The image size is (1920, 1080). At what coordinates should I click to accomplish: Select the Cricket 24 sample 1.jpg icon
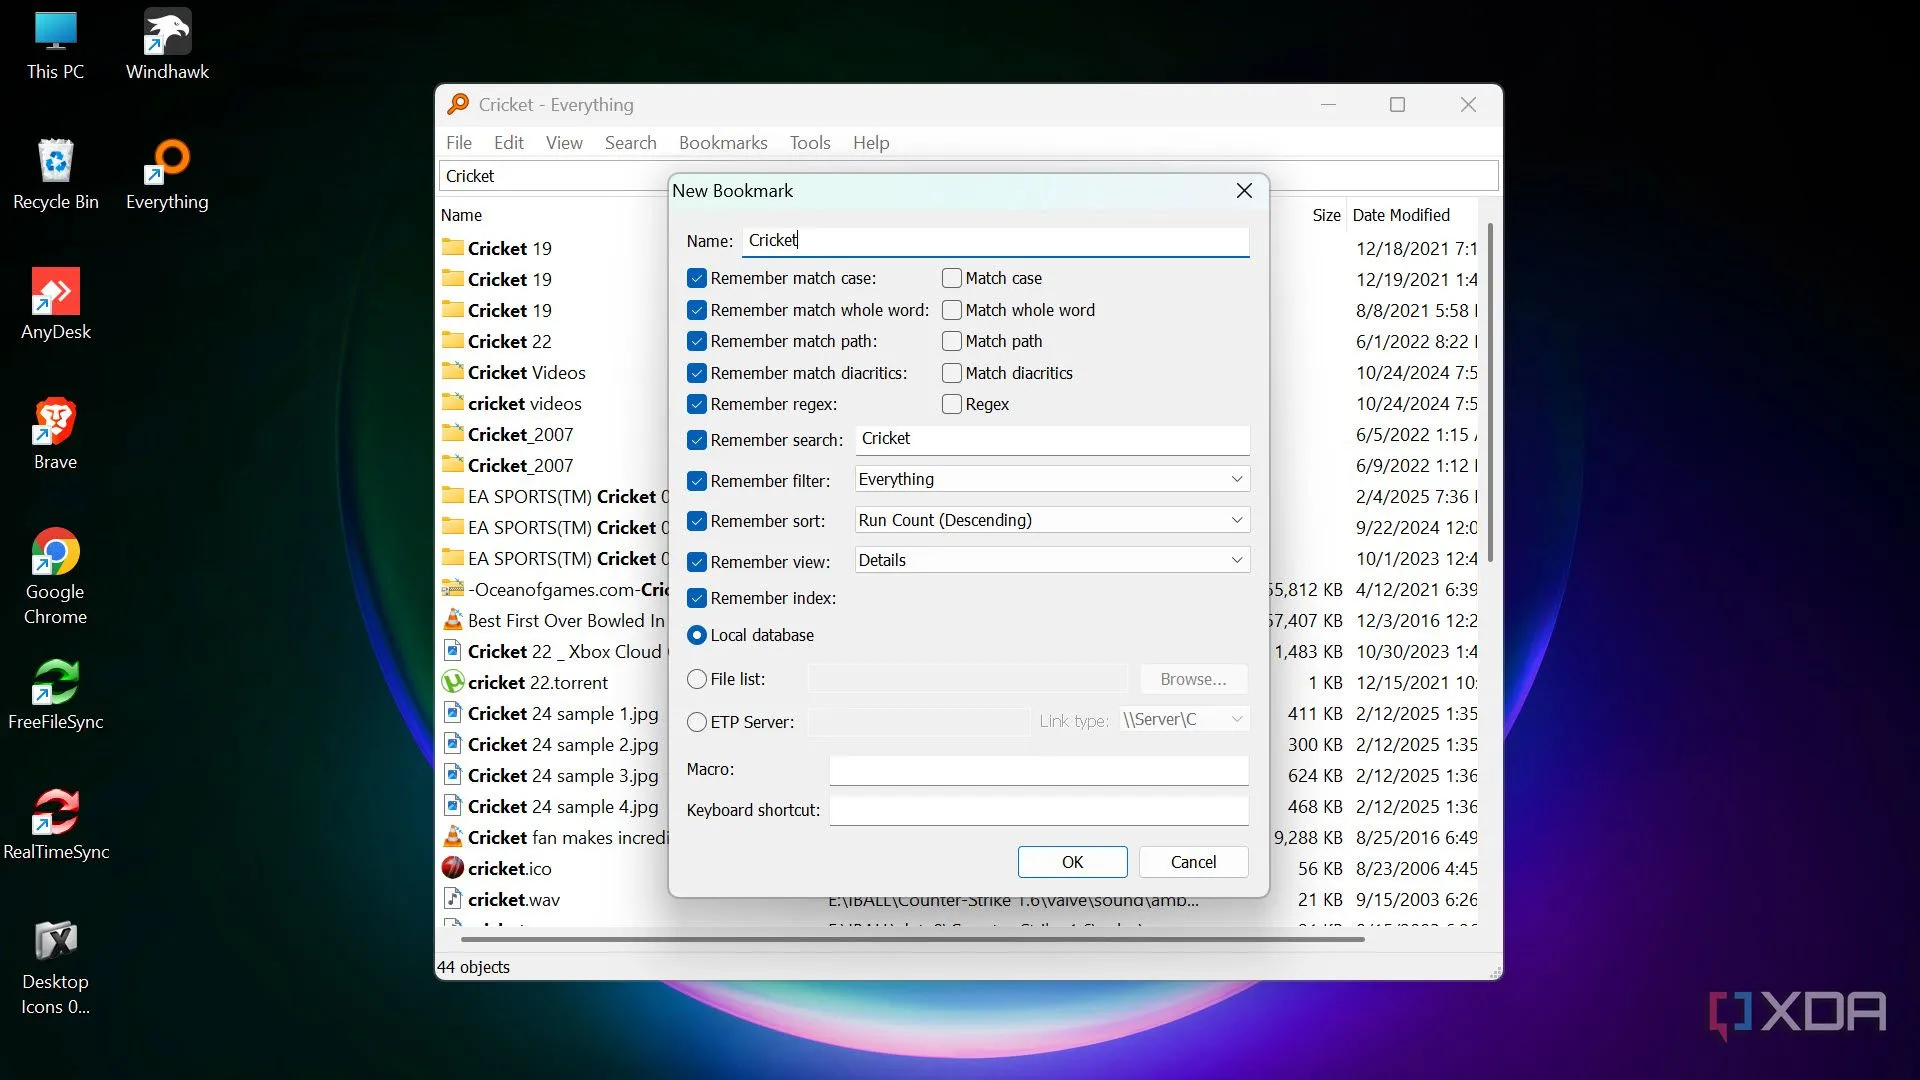(x=453, y=712)
